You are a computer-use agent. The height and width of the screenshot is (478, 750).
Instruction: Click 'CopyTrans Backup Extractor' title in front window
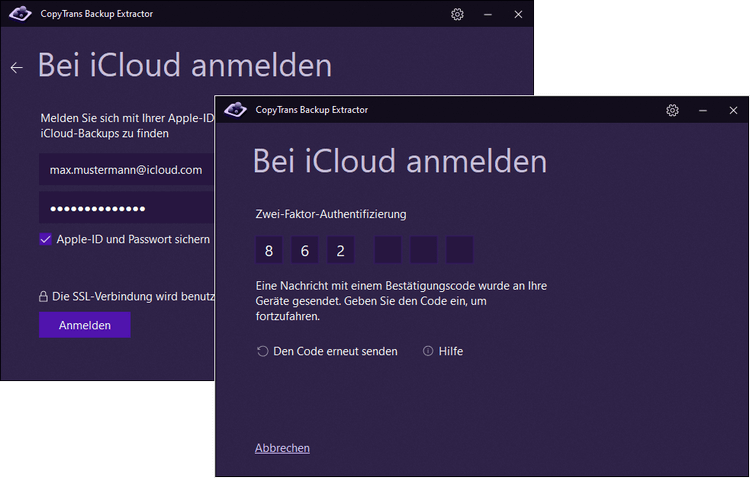311,110
